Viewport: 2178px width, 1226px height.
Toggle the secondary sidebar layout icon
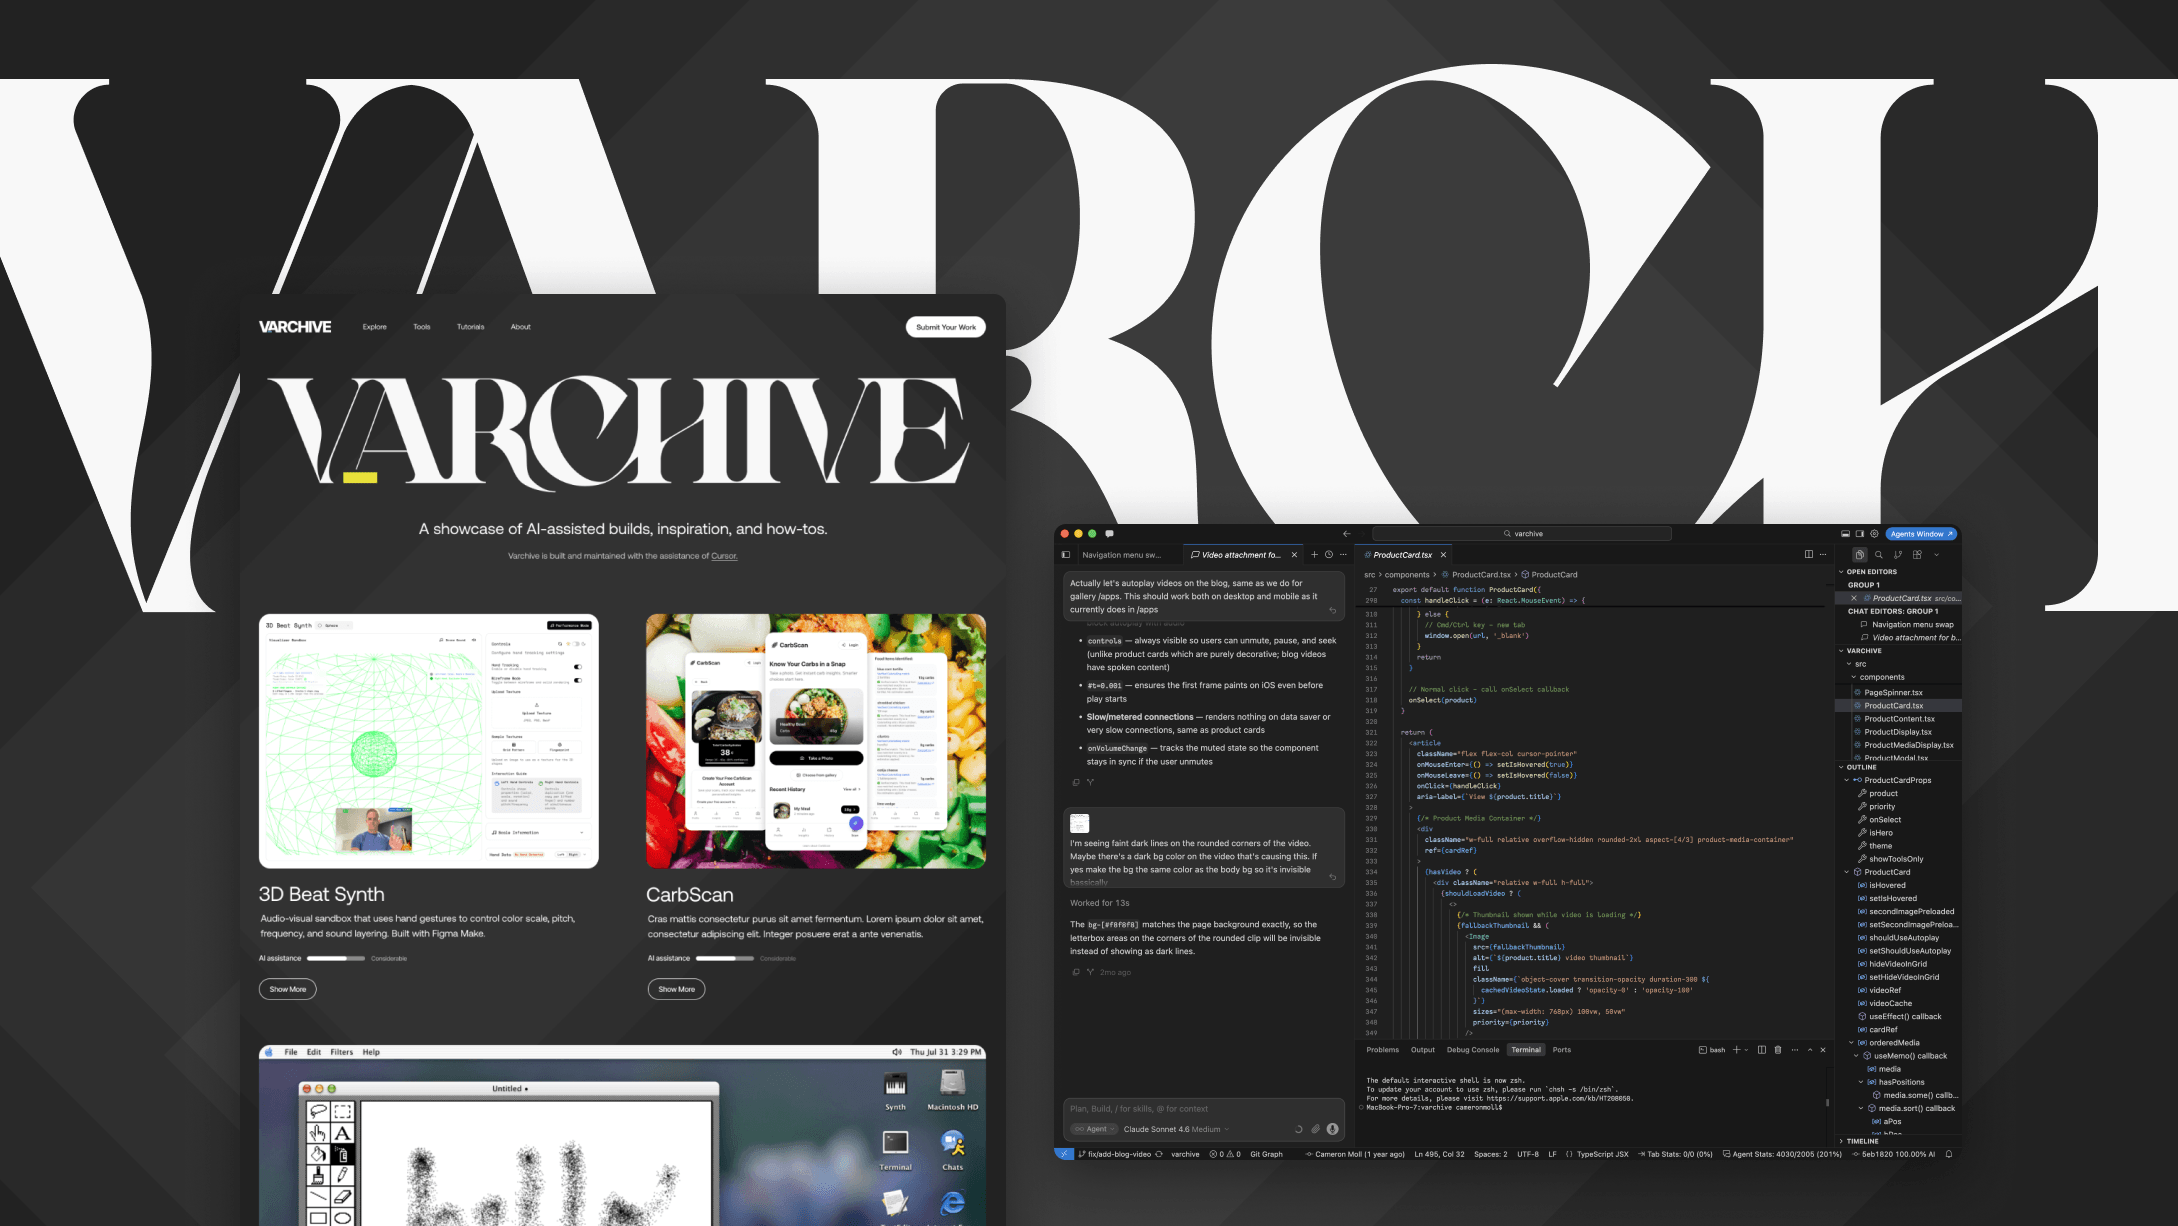click(1859, 534)
